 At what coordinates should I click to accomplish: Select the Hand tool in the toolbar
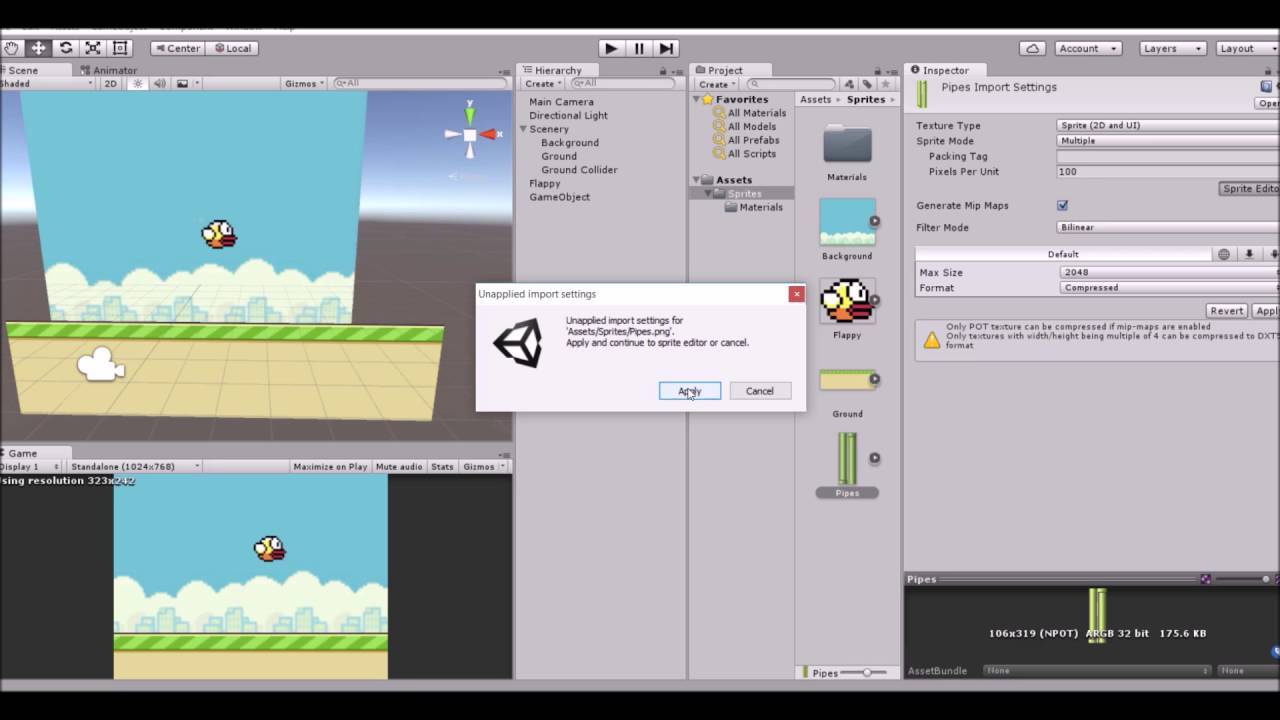pos(10,48)
